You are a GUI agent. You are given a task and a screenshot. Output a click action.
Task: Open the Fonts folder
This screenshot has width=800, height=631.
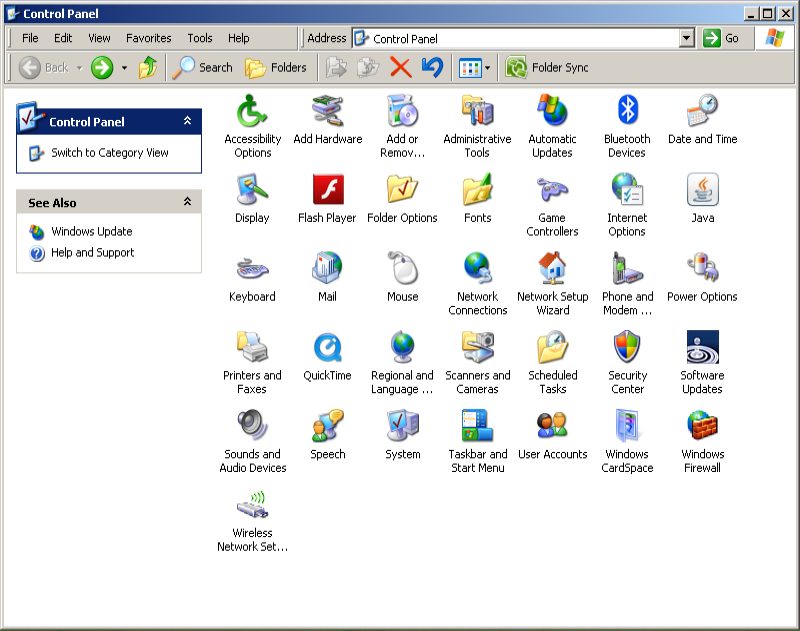pyautogui.click(x=478, y=198)
